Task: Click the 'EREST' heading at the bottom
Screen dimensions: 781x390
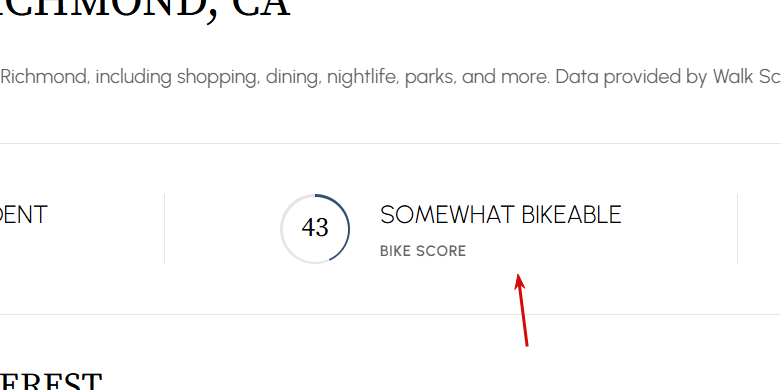Action: click(51, 383)
